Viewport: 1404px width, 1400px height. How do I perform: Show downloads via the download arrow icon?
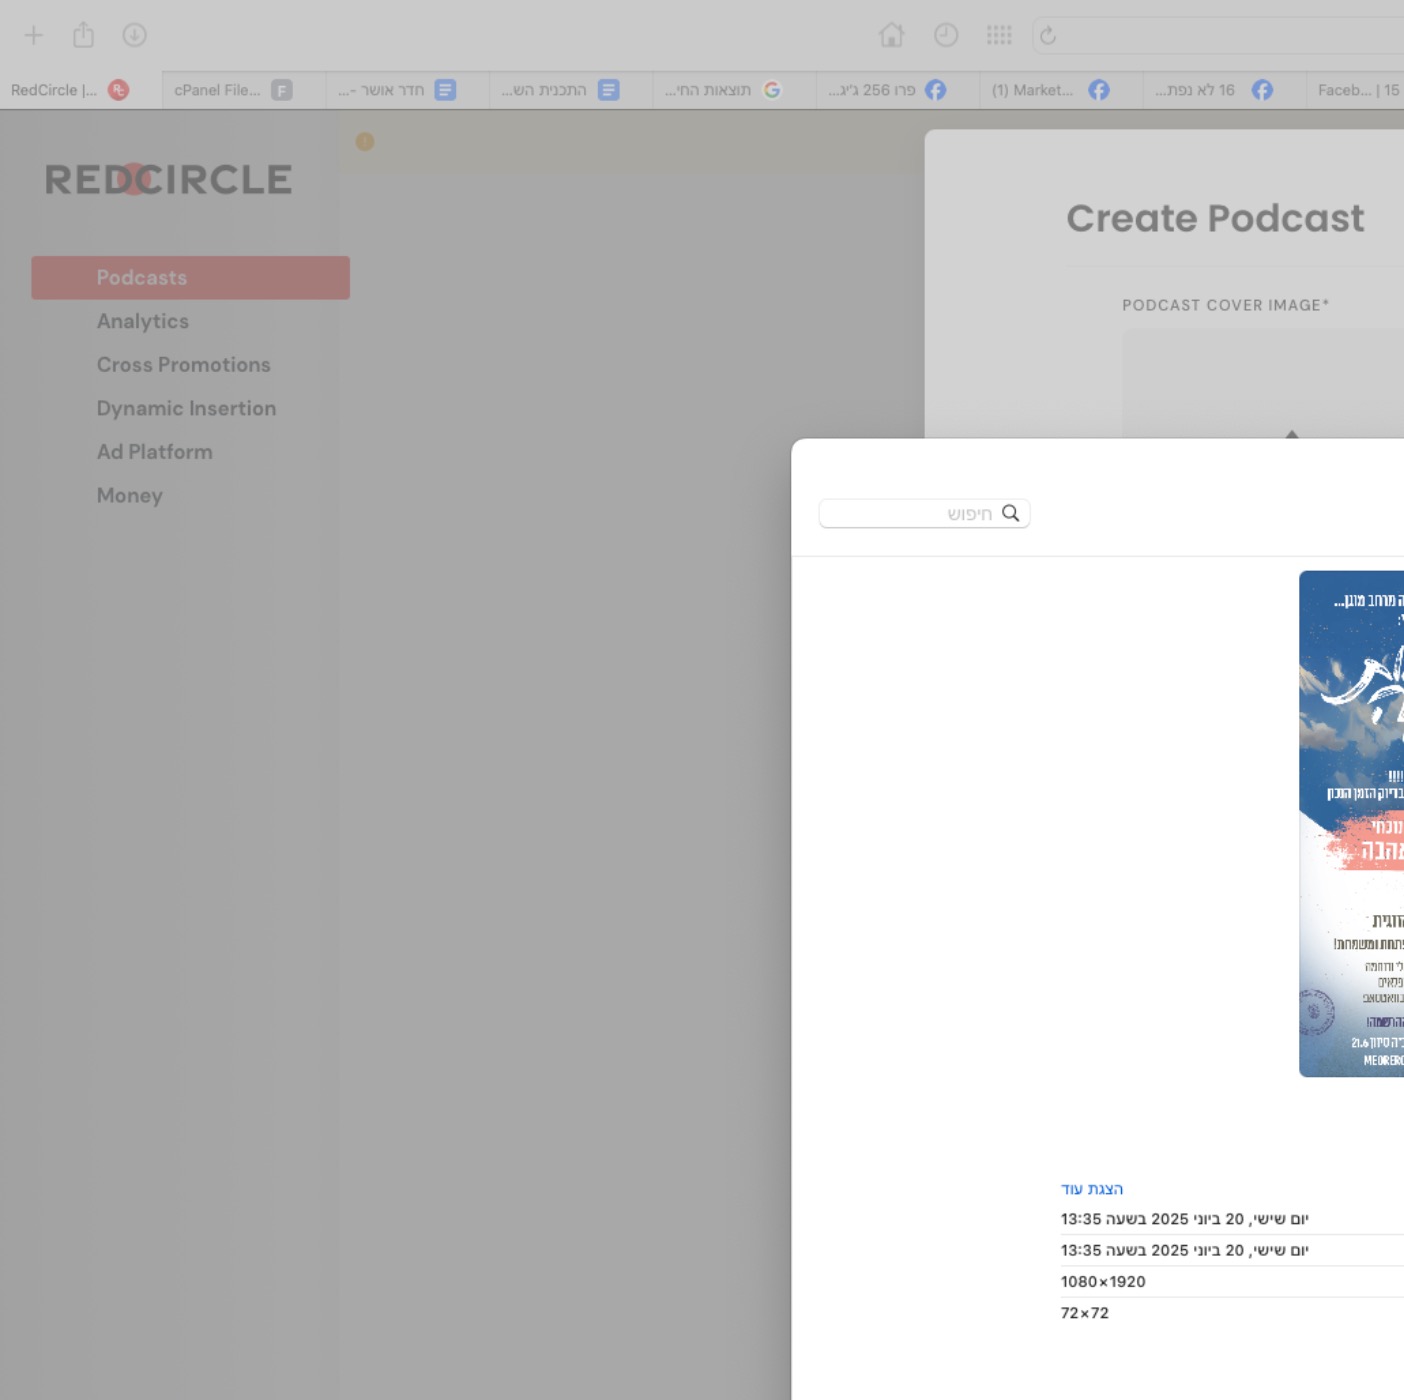click(x=134, y=36)
